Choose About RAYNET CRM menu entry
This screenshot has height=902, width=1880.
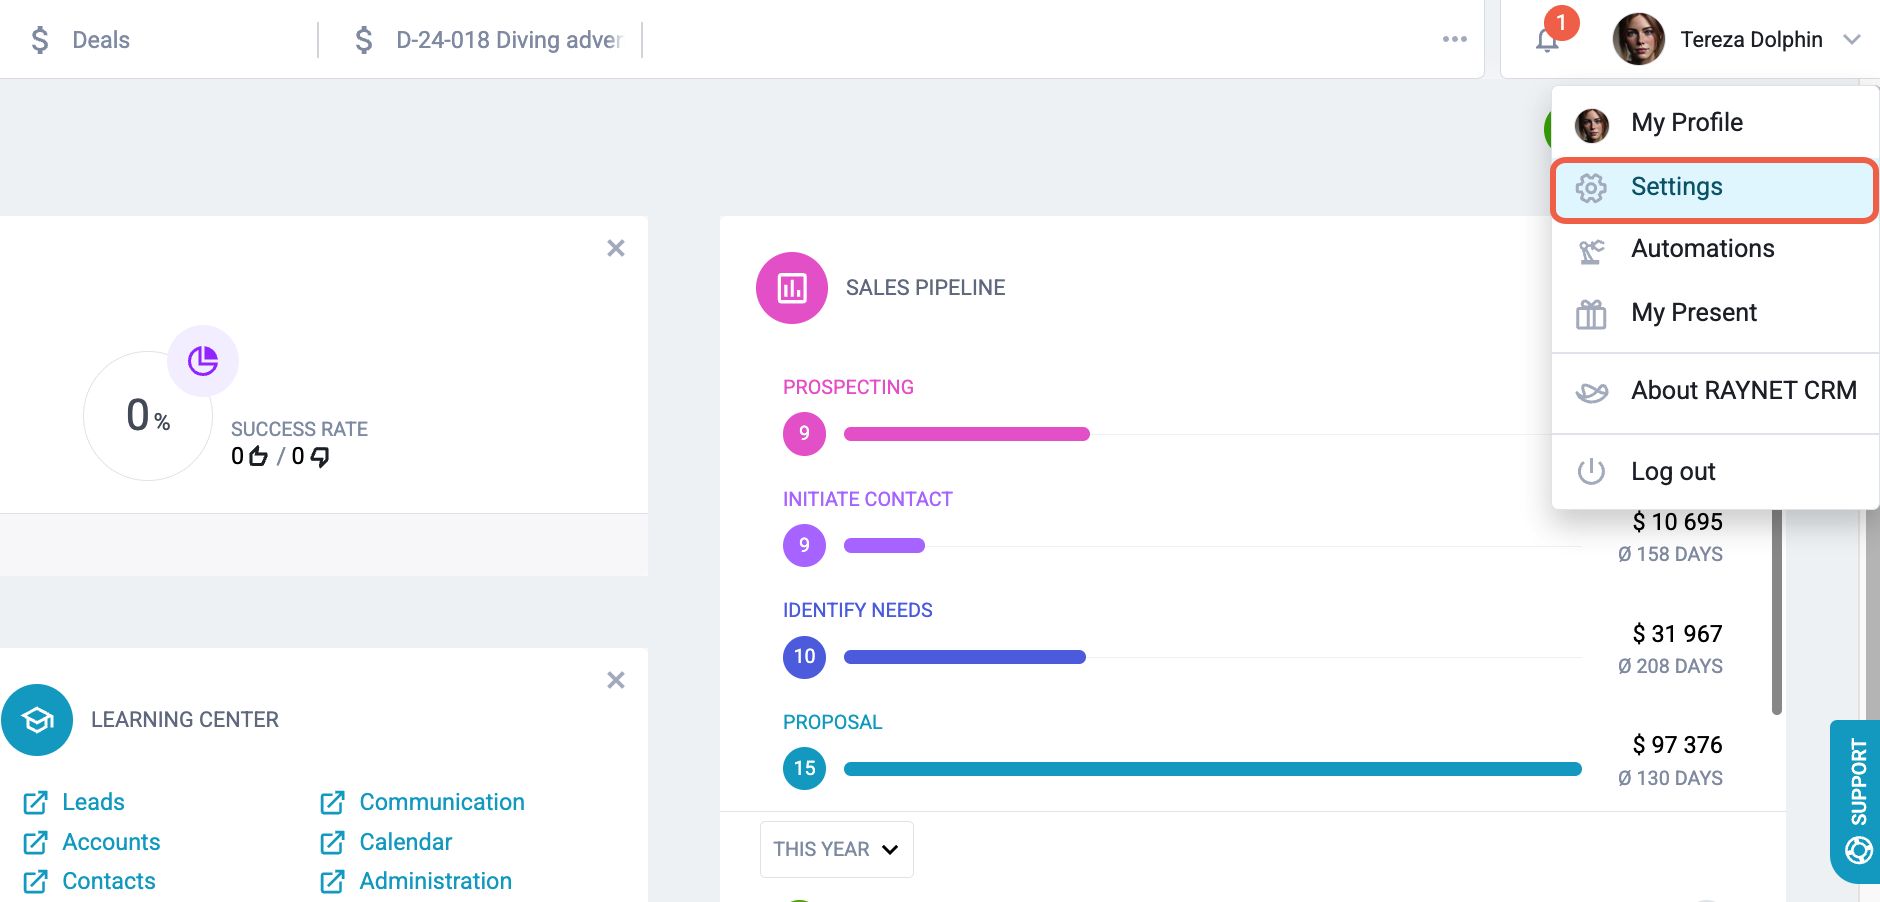point(1716,391)
